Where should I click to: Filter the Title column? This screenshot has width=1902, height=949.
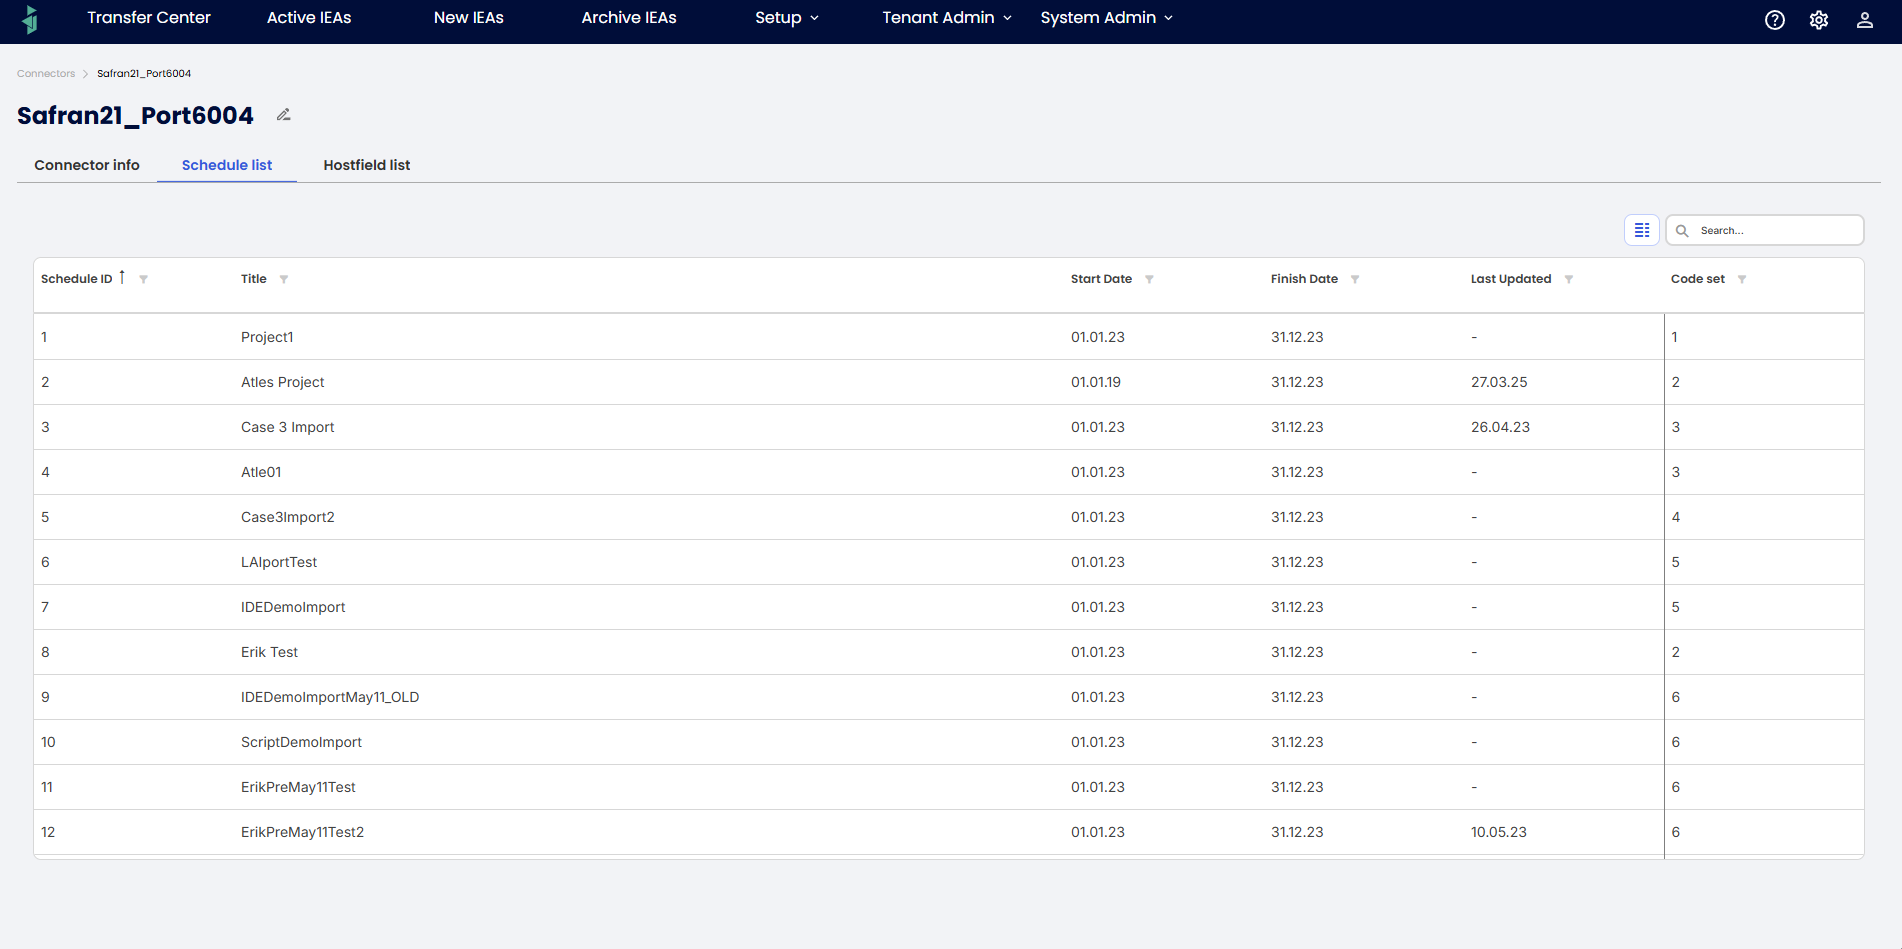(x=284, y=279)
